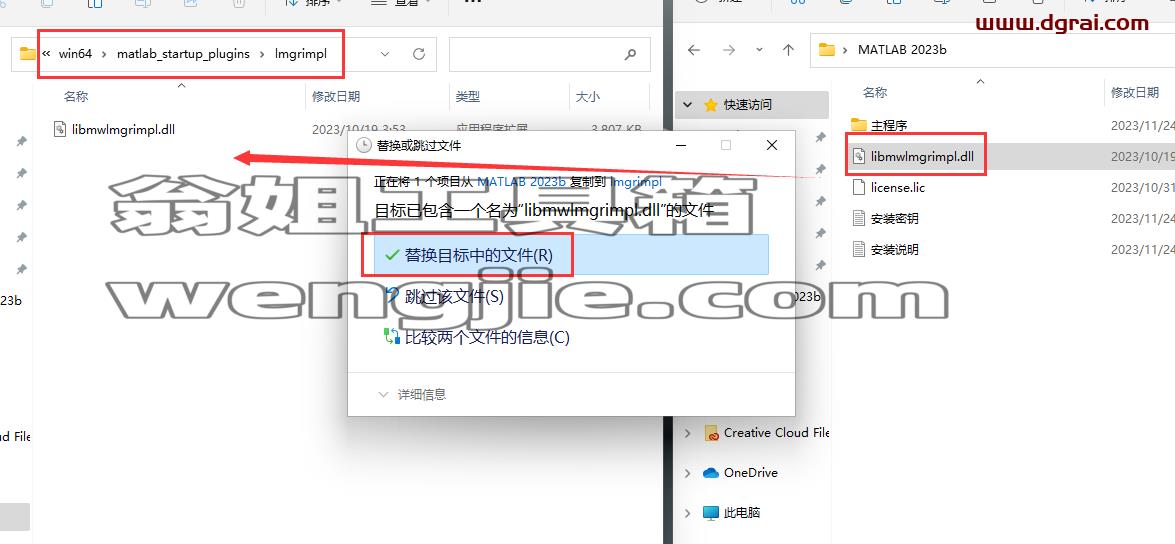Image resolution: width=1175 pixels, height=544 pixels.
Task: Click the 安装密钥 document icon
Action: click(x=860, y=218)
